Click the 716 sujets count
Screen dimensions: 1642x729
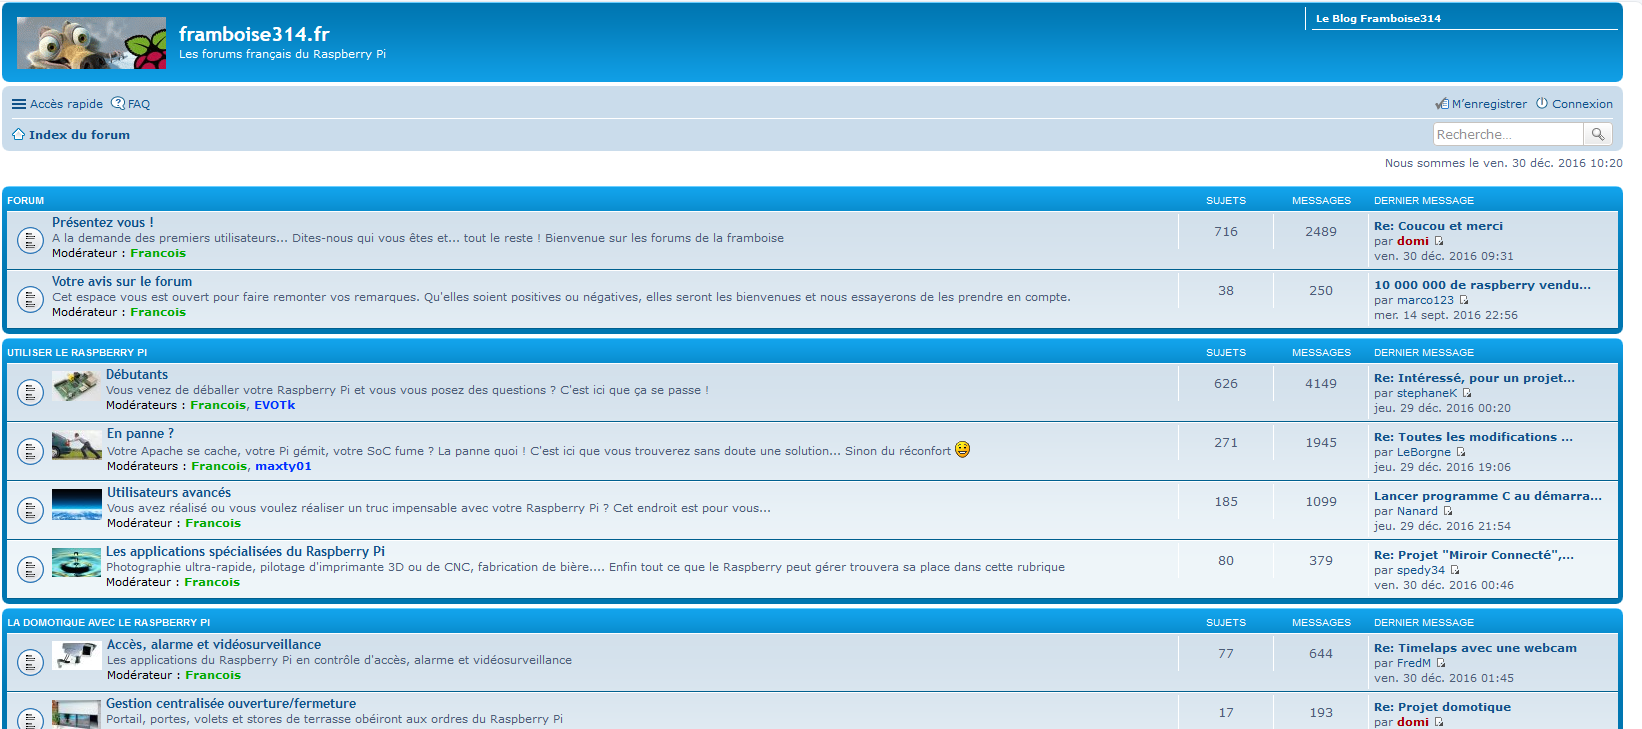[x=1226, y=231]
